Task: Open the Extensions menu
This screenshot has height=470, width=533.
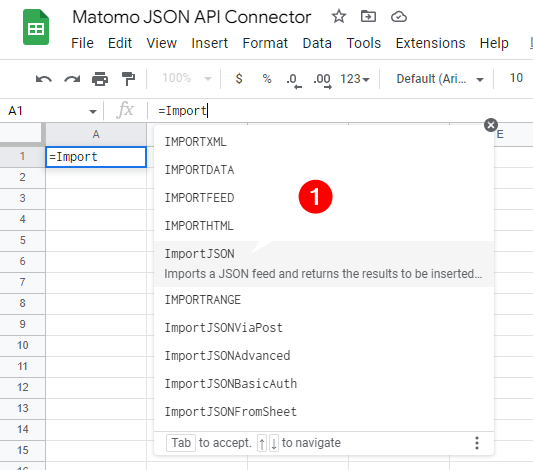Action: tap(430, 43)
